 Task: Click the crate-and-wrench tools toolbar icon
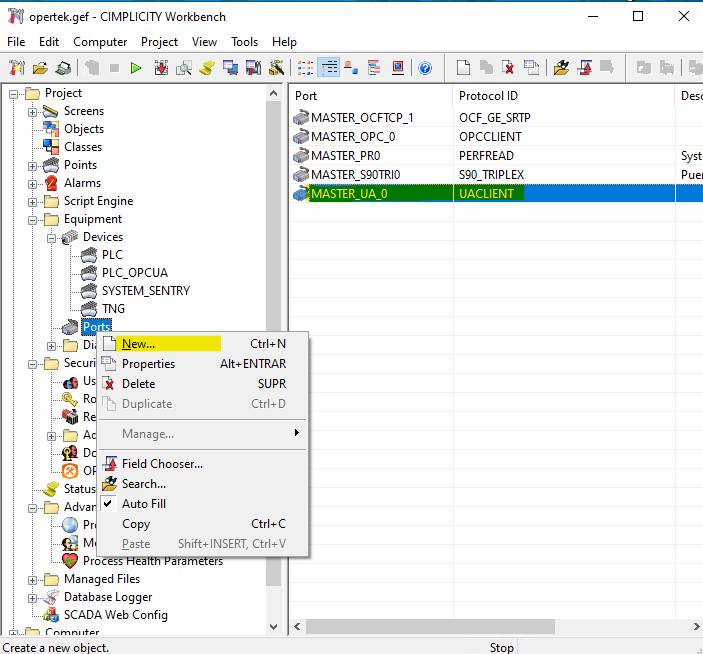click(x=277, y=68)
